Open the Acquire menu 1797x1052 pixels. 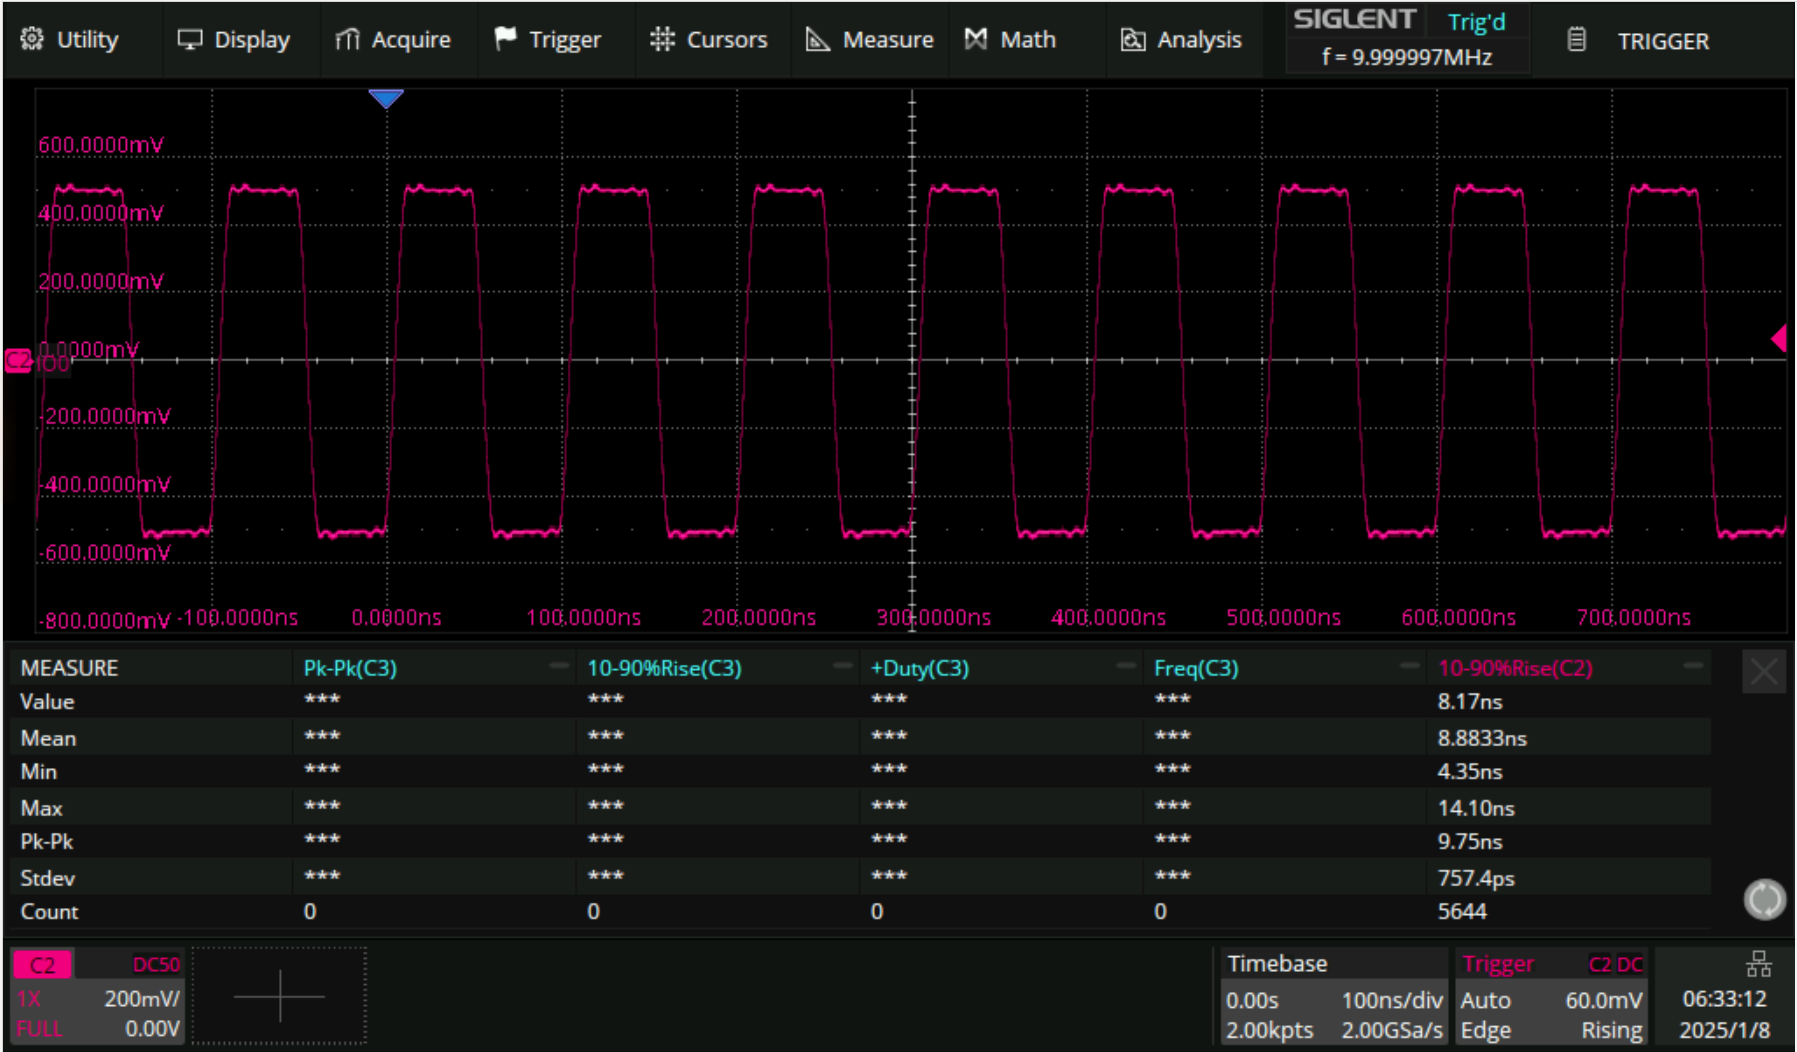(393, 40)
